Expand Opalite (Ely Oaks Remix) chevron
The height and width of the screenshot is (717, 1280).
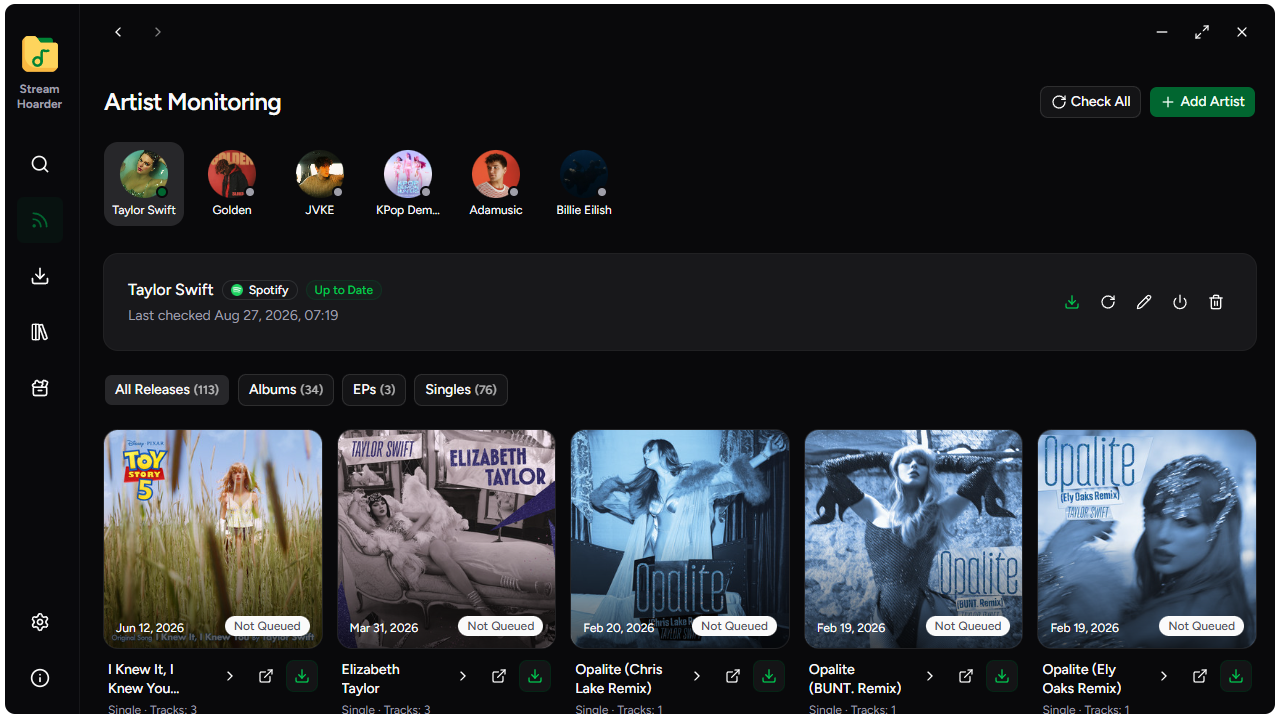[x=1164, y=677]
